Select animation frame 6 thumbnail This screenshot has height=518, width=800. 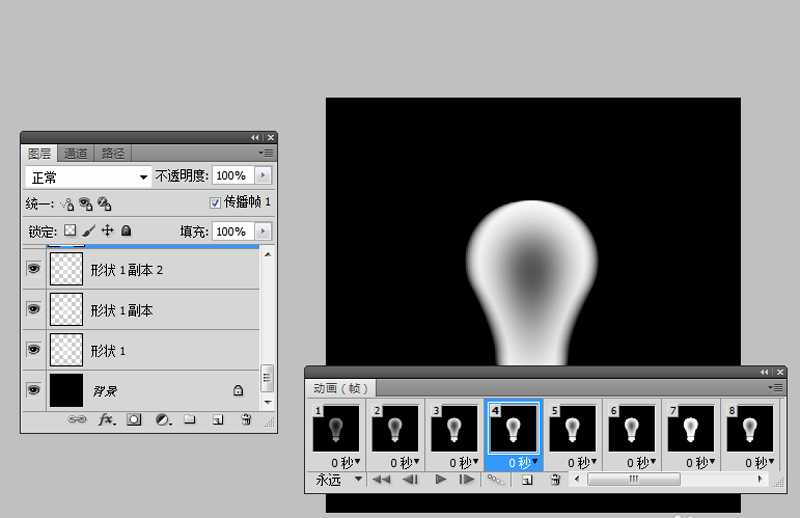point(632,430)
